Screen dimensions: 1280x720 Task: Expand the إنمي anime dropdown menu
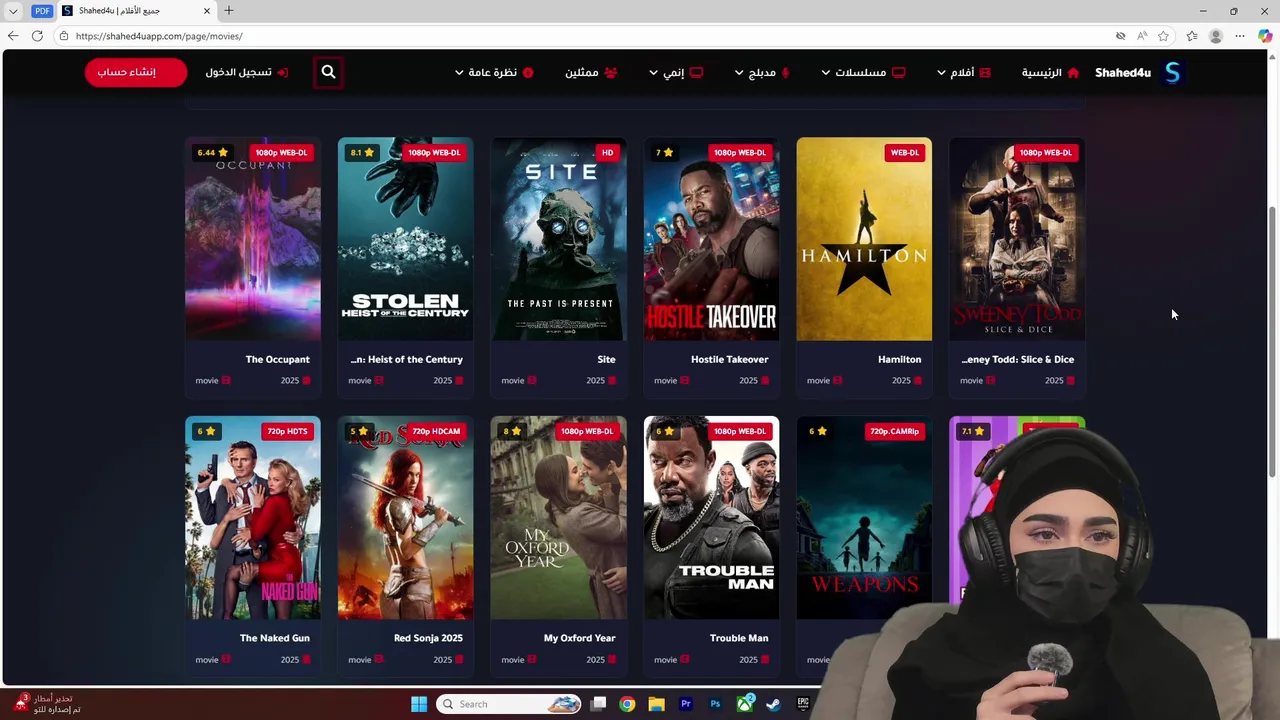676,72
